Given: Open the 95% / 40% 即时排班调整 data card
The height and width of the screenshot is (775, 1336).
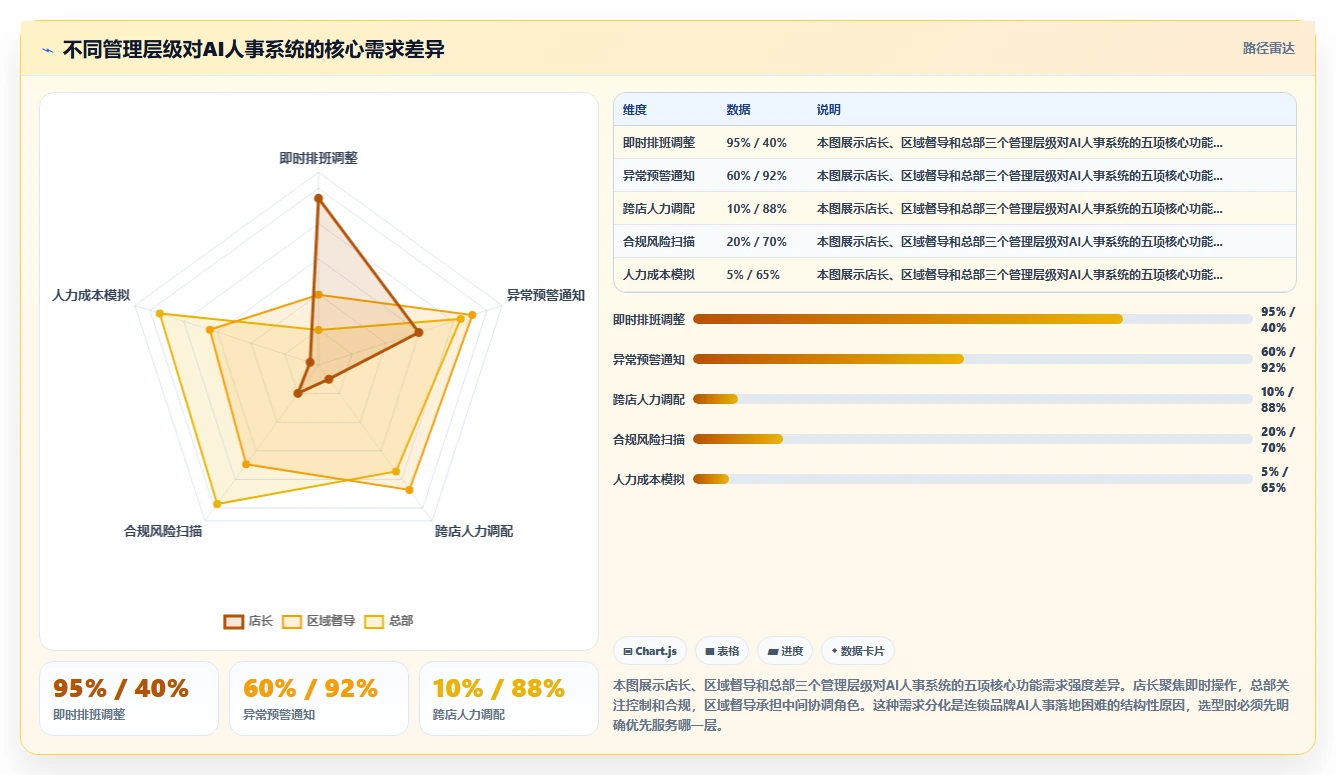Looking at the screenshot, I should [129, 698].
